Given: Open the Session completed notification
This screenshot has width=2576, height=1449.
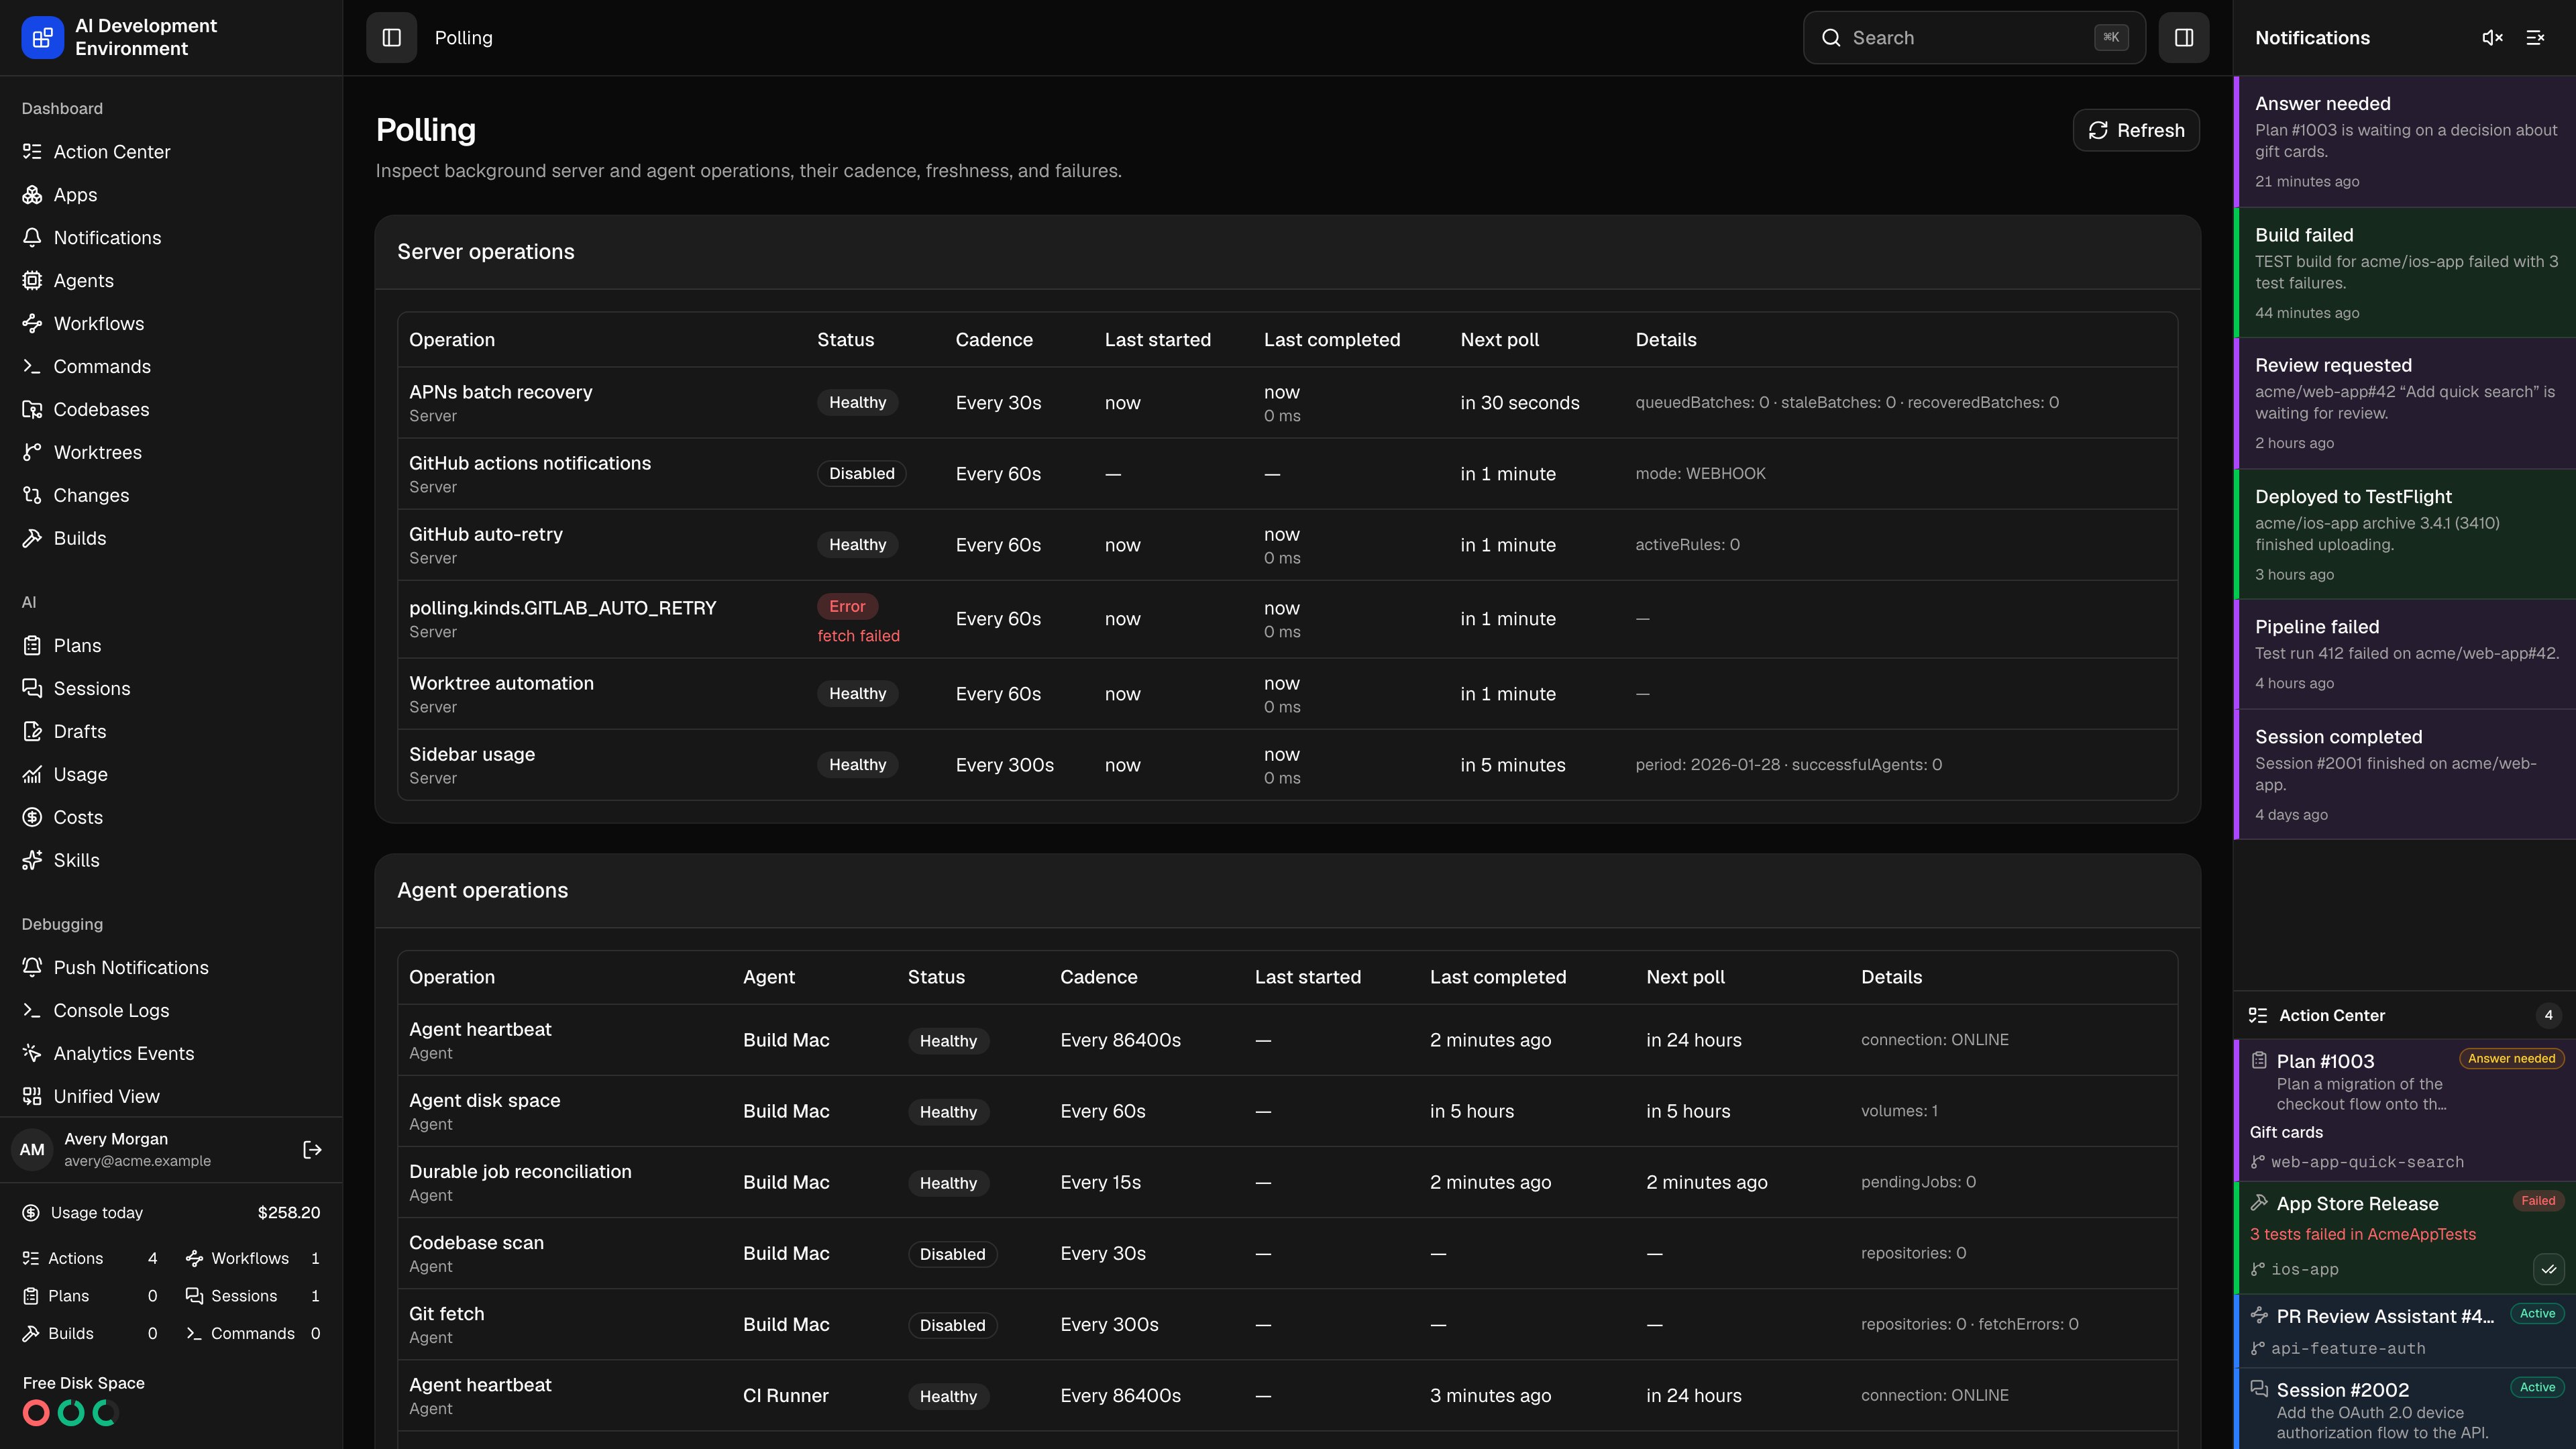Looking at the screenshot, I should click(2405, 774).
